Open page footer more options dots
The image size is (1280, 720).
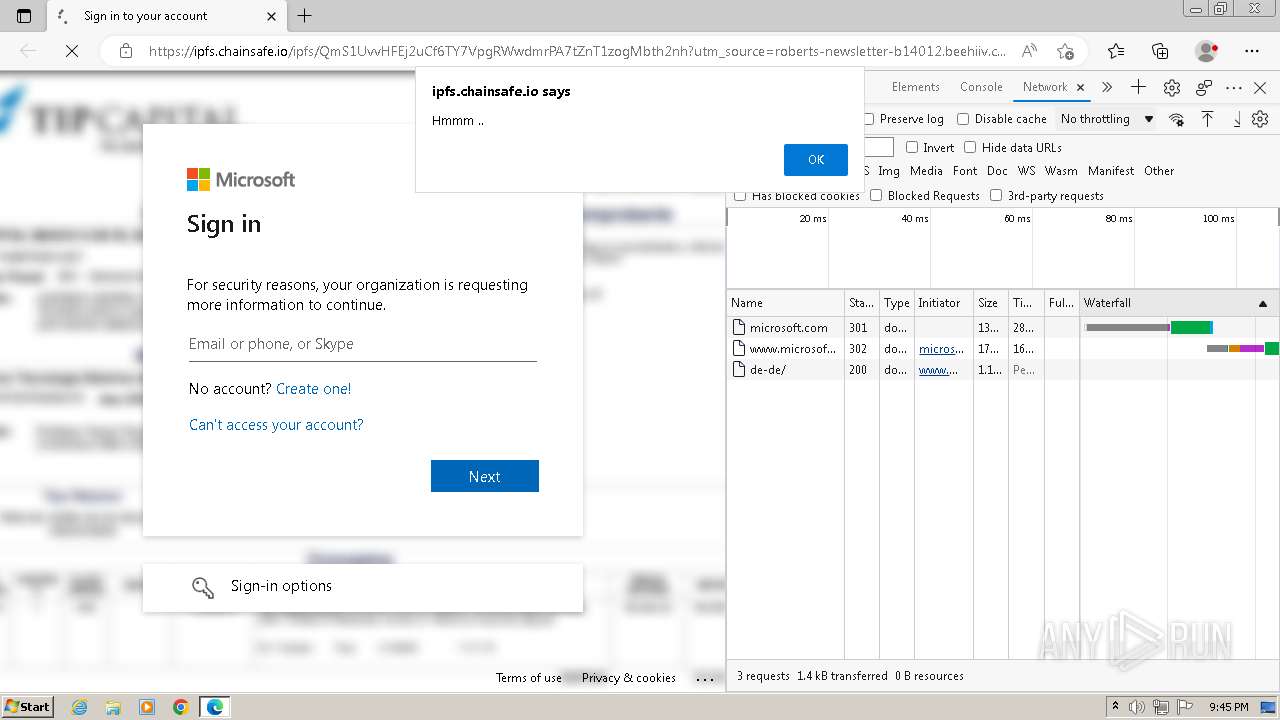[x=706, y=678]
